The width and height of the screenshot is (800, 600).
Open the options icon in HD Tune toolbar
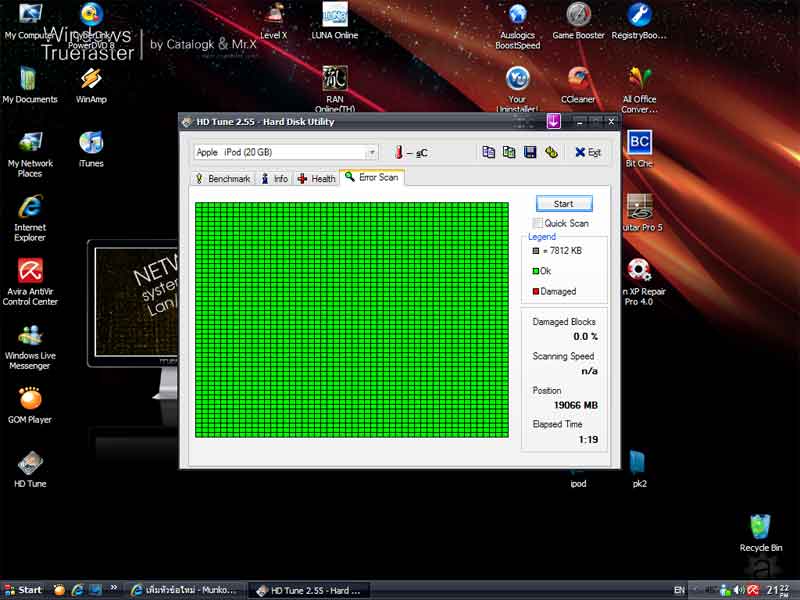(551, 152)
